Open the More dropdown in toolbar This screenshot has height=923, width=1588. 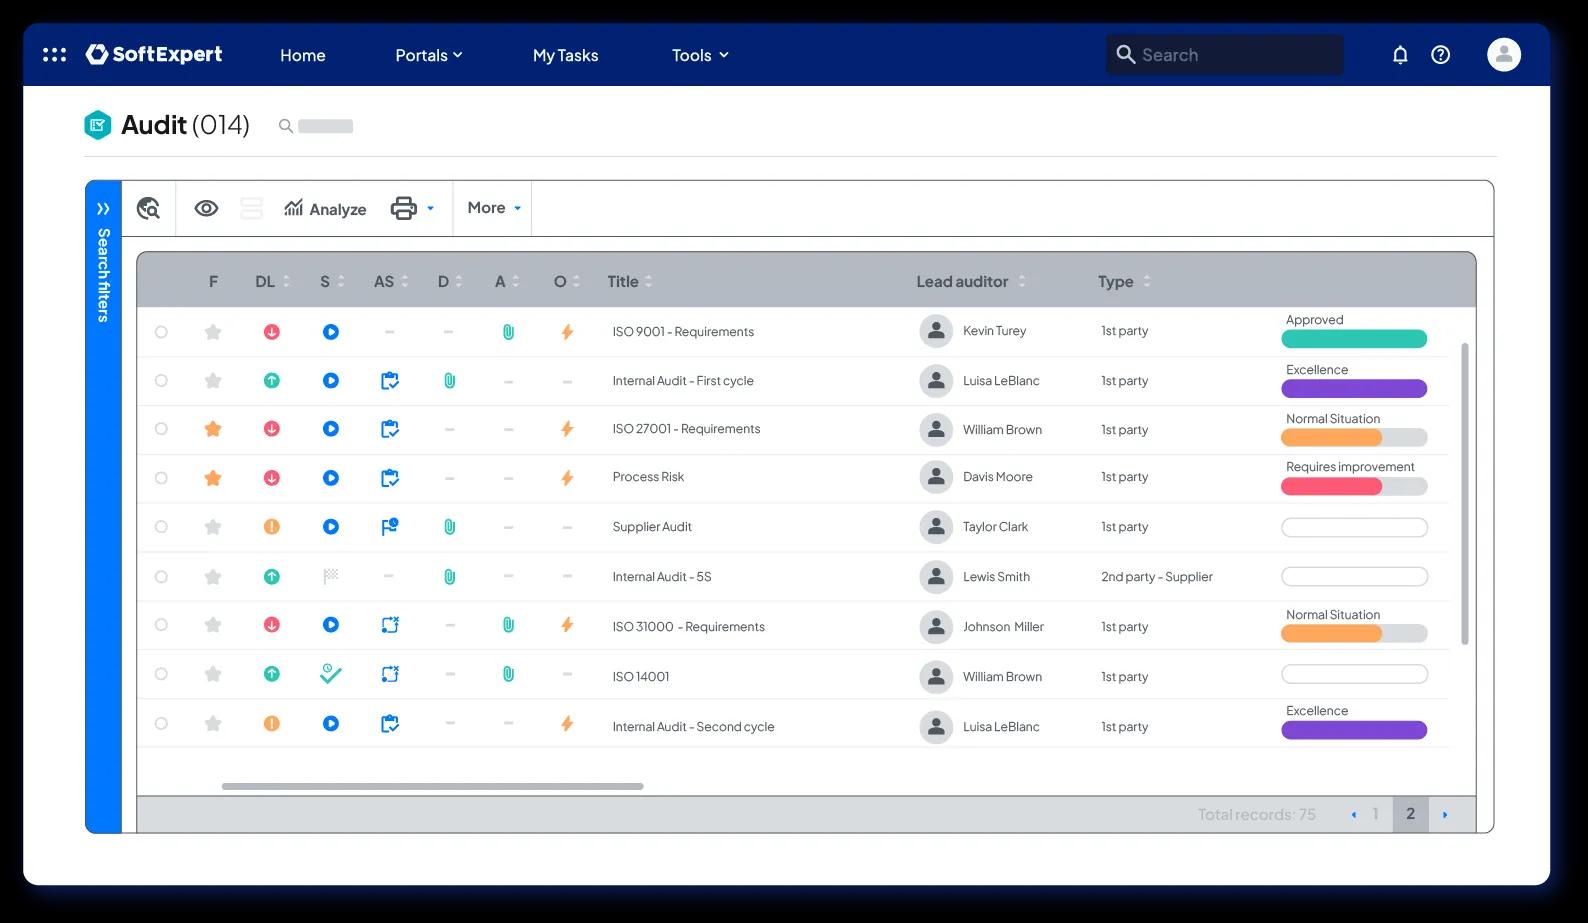494,208
